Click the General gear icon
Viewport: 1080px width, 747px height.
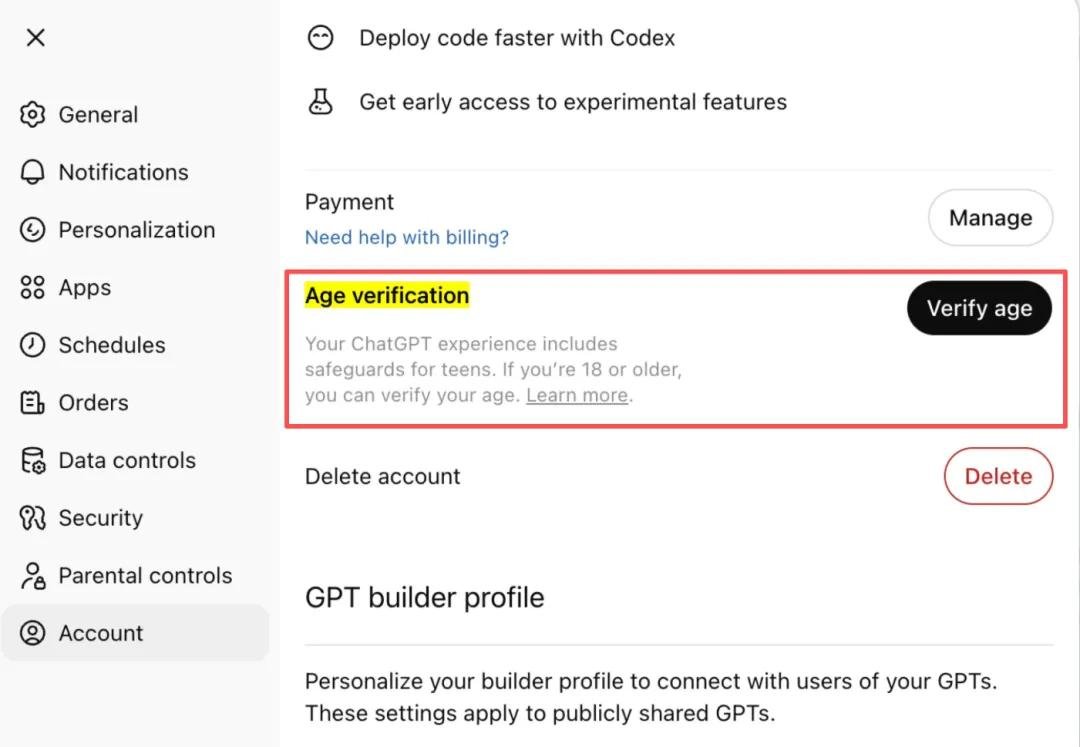(33, 115)
